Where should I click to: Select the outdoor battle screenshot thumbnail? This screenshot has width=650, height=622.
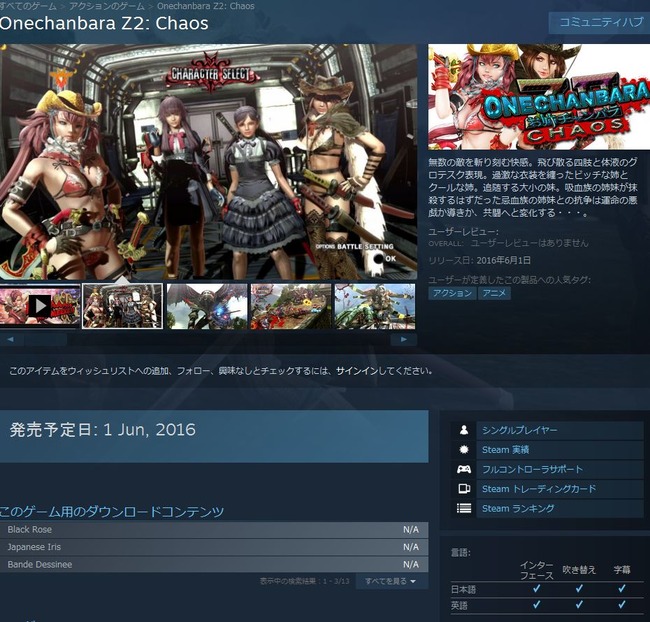click(x=291, y=306)
